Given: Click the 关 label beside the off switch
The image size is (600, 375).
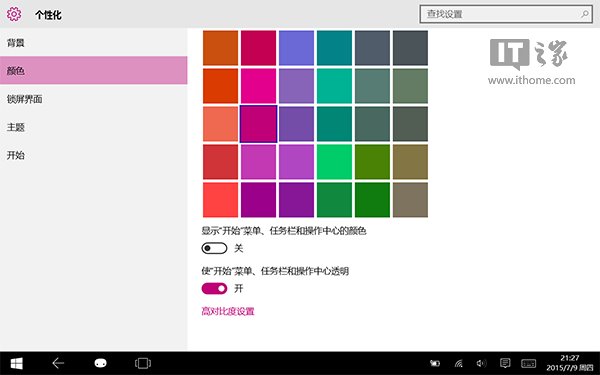Looking at the screenshot, I should (x=238, y=248).
